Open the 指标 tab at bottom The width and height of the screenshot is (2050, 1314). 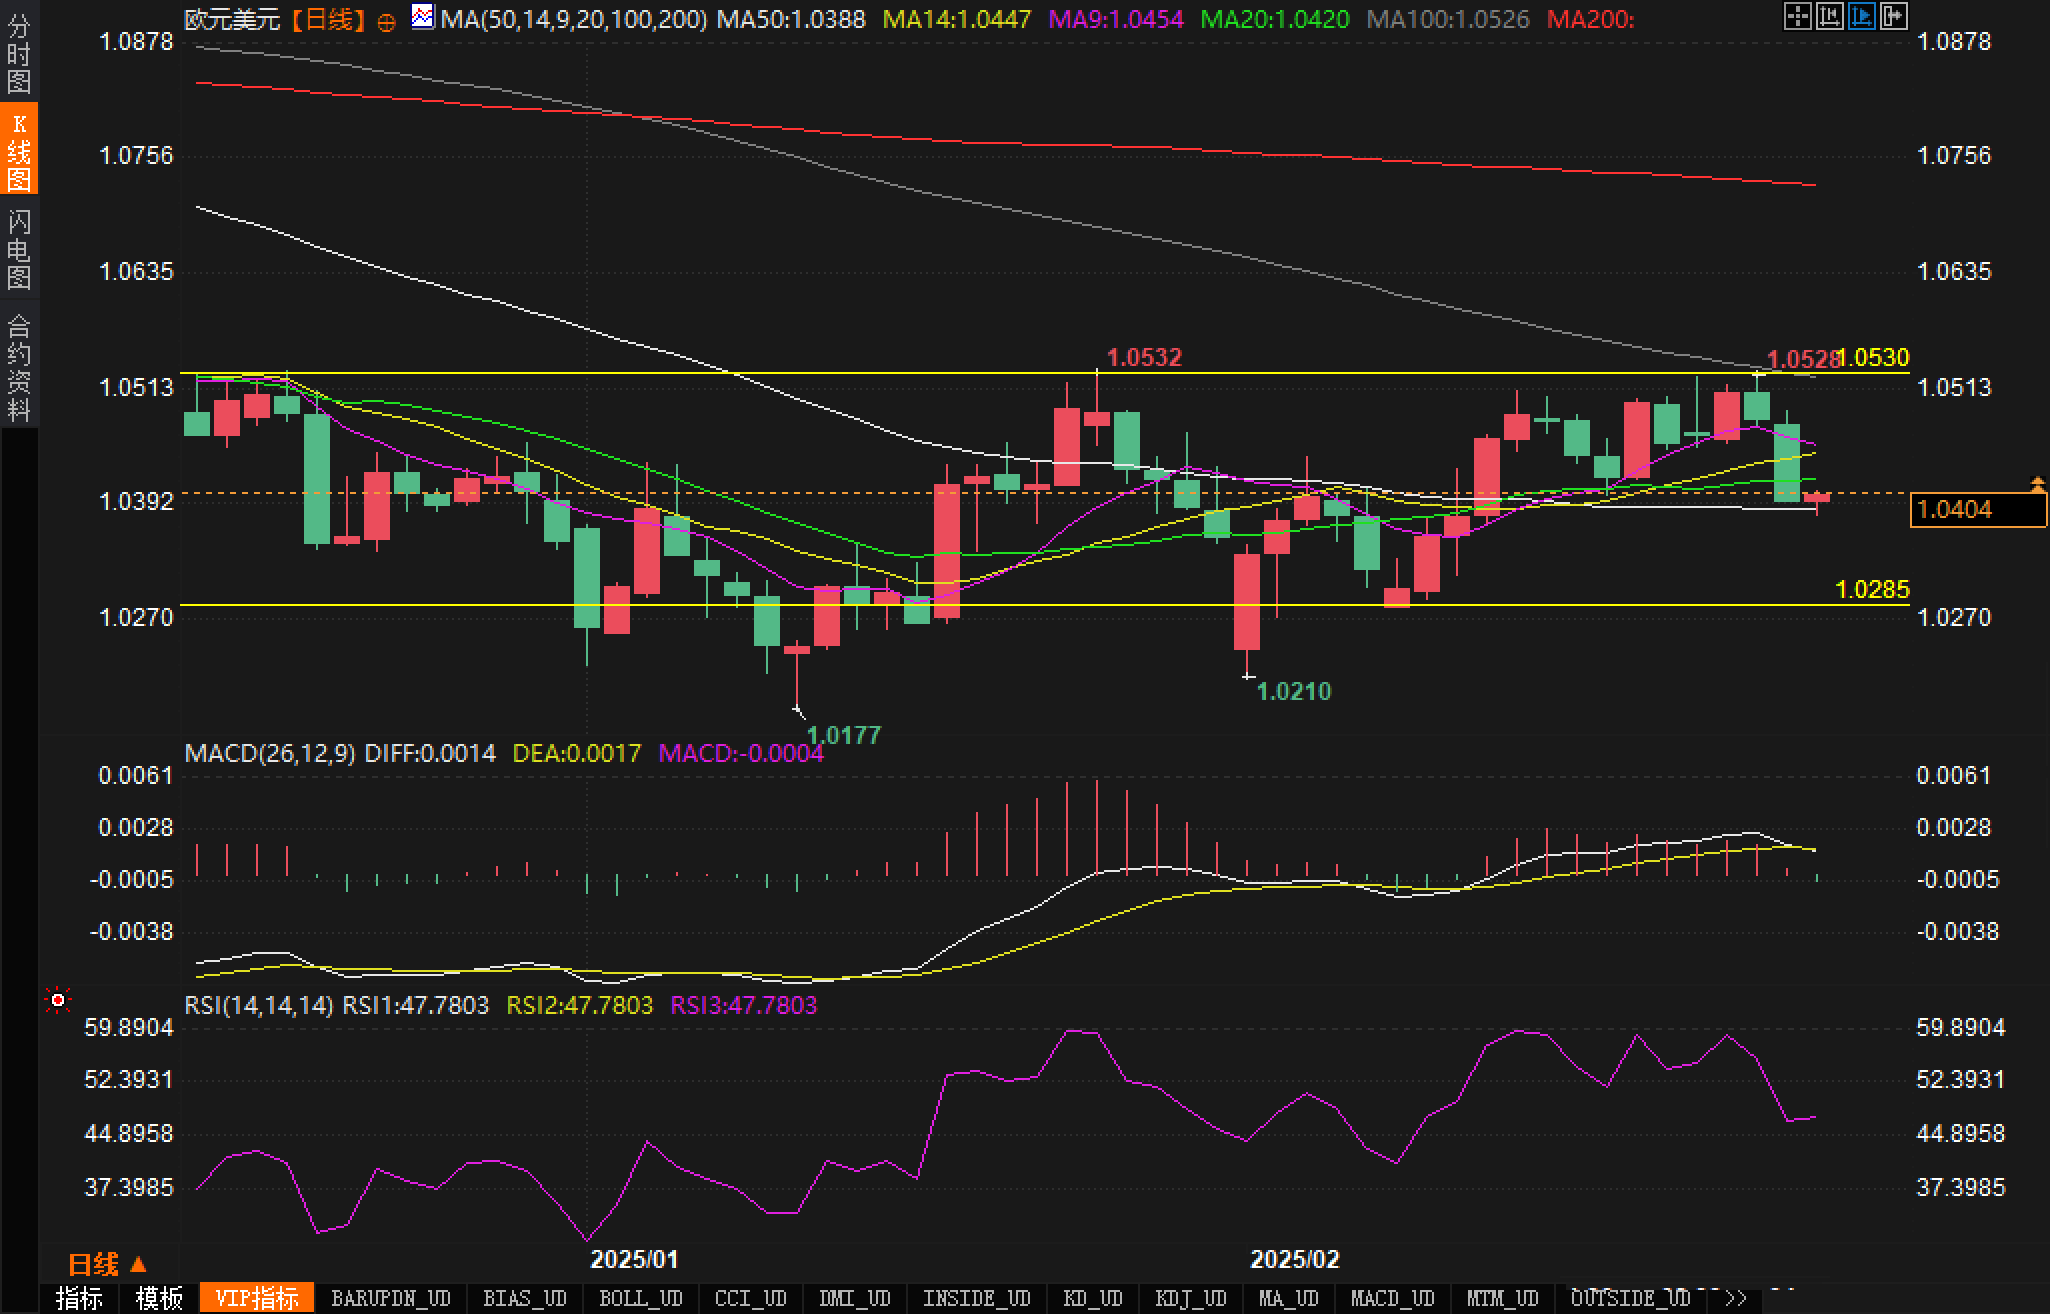click(79, 1299)
